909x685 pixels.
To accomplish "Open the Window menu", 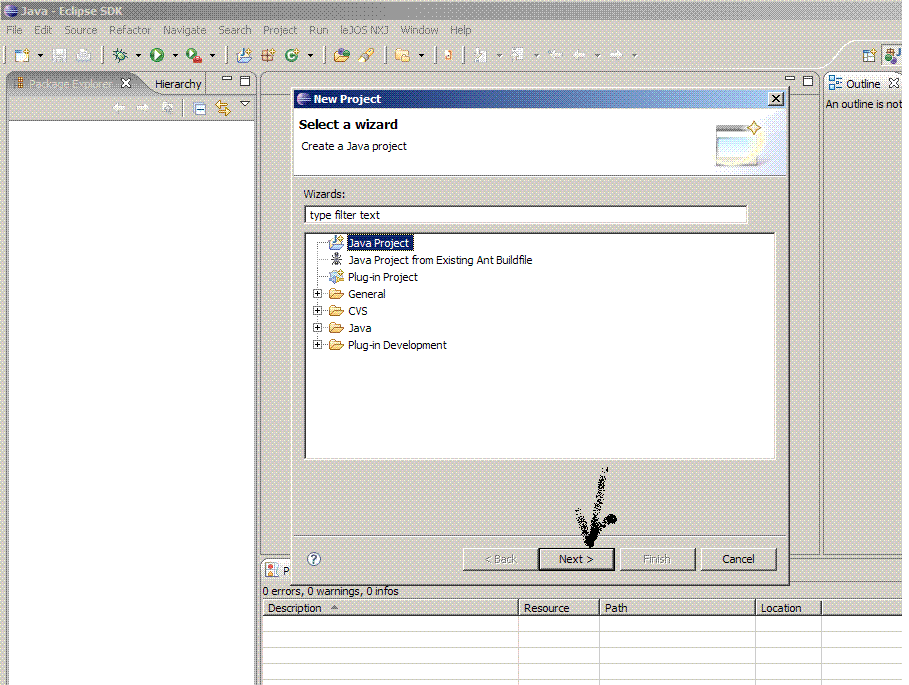I will coord(419,30).
